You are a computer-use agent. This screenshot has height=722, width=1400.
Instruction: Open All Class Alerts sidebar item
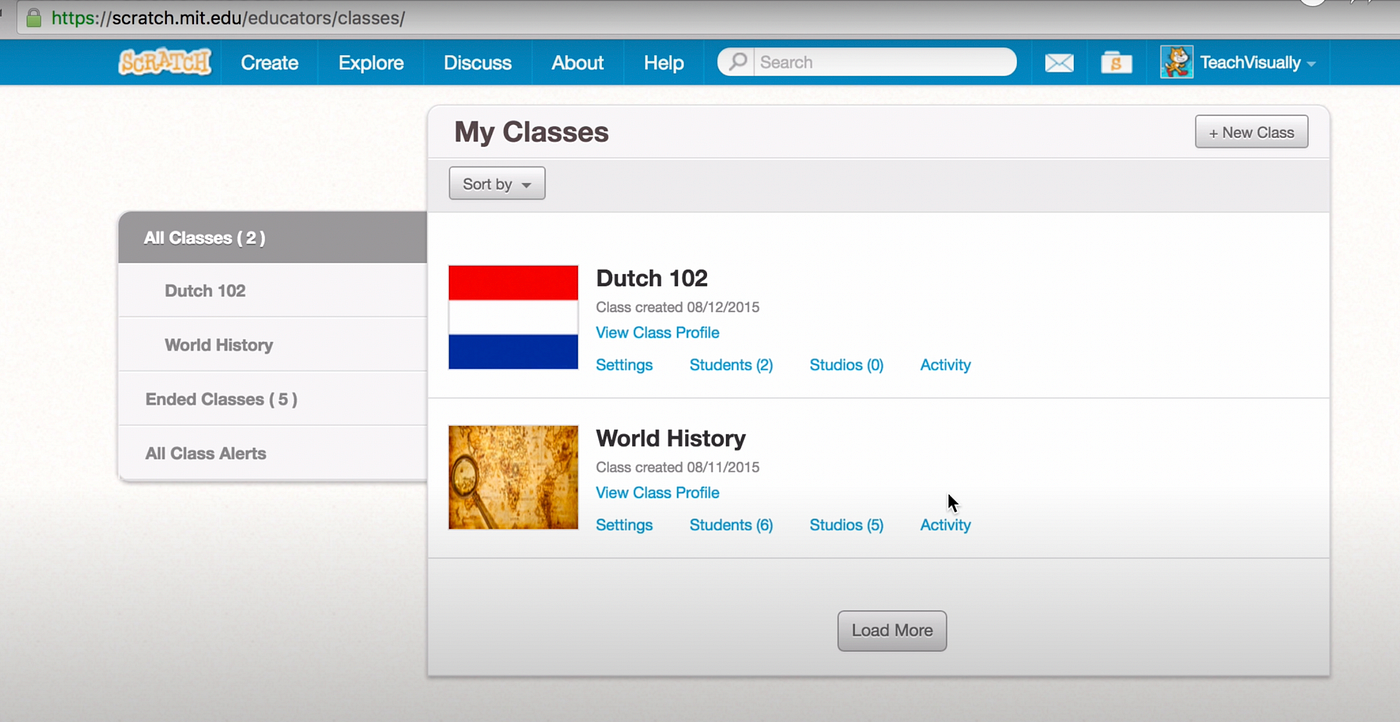point(273,453)
